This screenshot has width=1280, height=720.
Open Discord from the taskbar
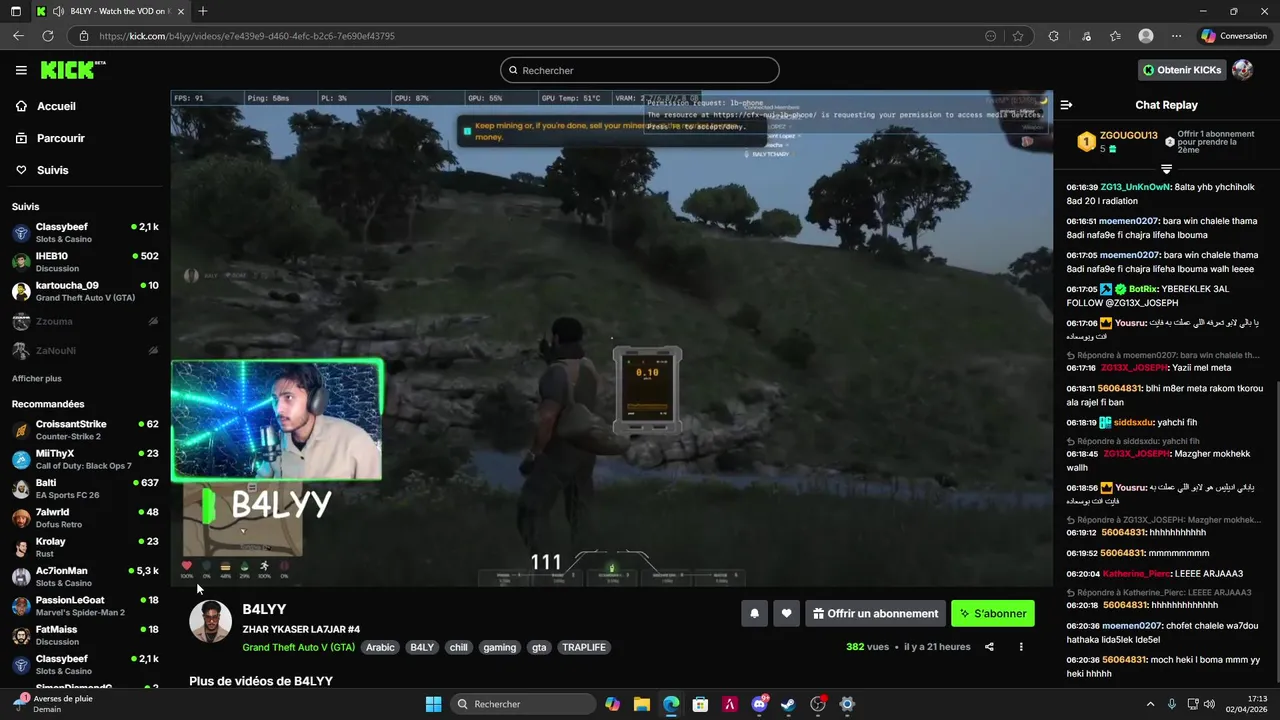[759, 704]
